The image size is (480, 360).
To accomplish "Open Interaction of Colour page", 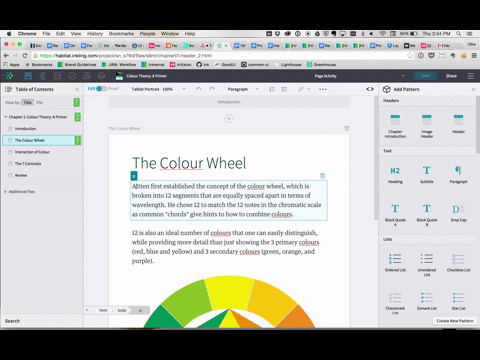I will point(32,152).
